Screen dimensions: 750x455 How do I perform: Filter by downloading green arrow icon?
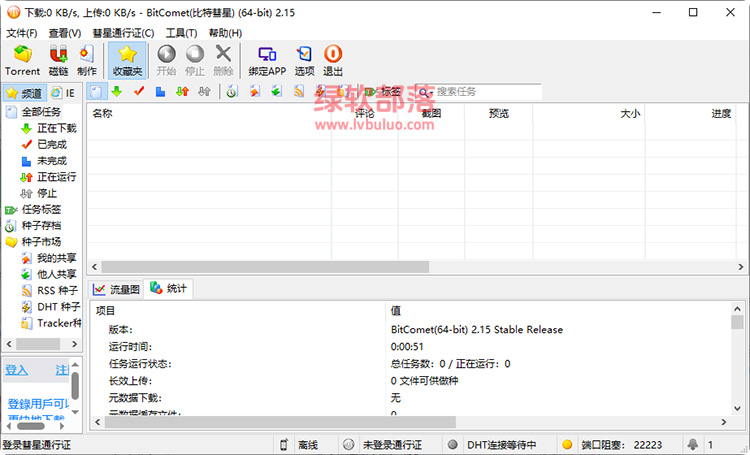116,91
